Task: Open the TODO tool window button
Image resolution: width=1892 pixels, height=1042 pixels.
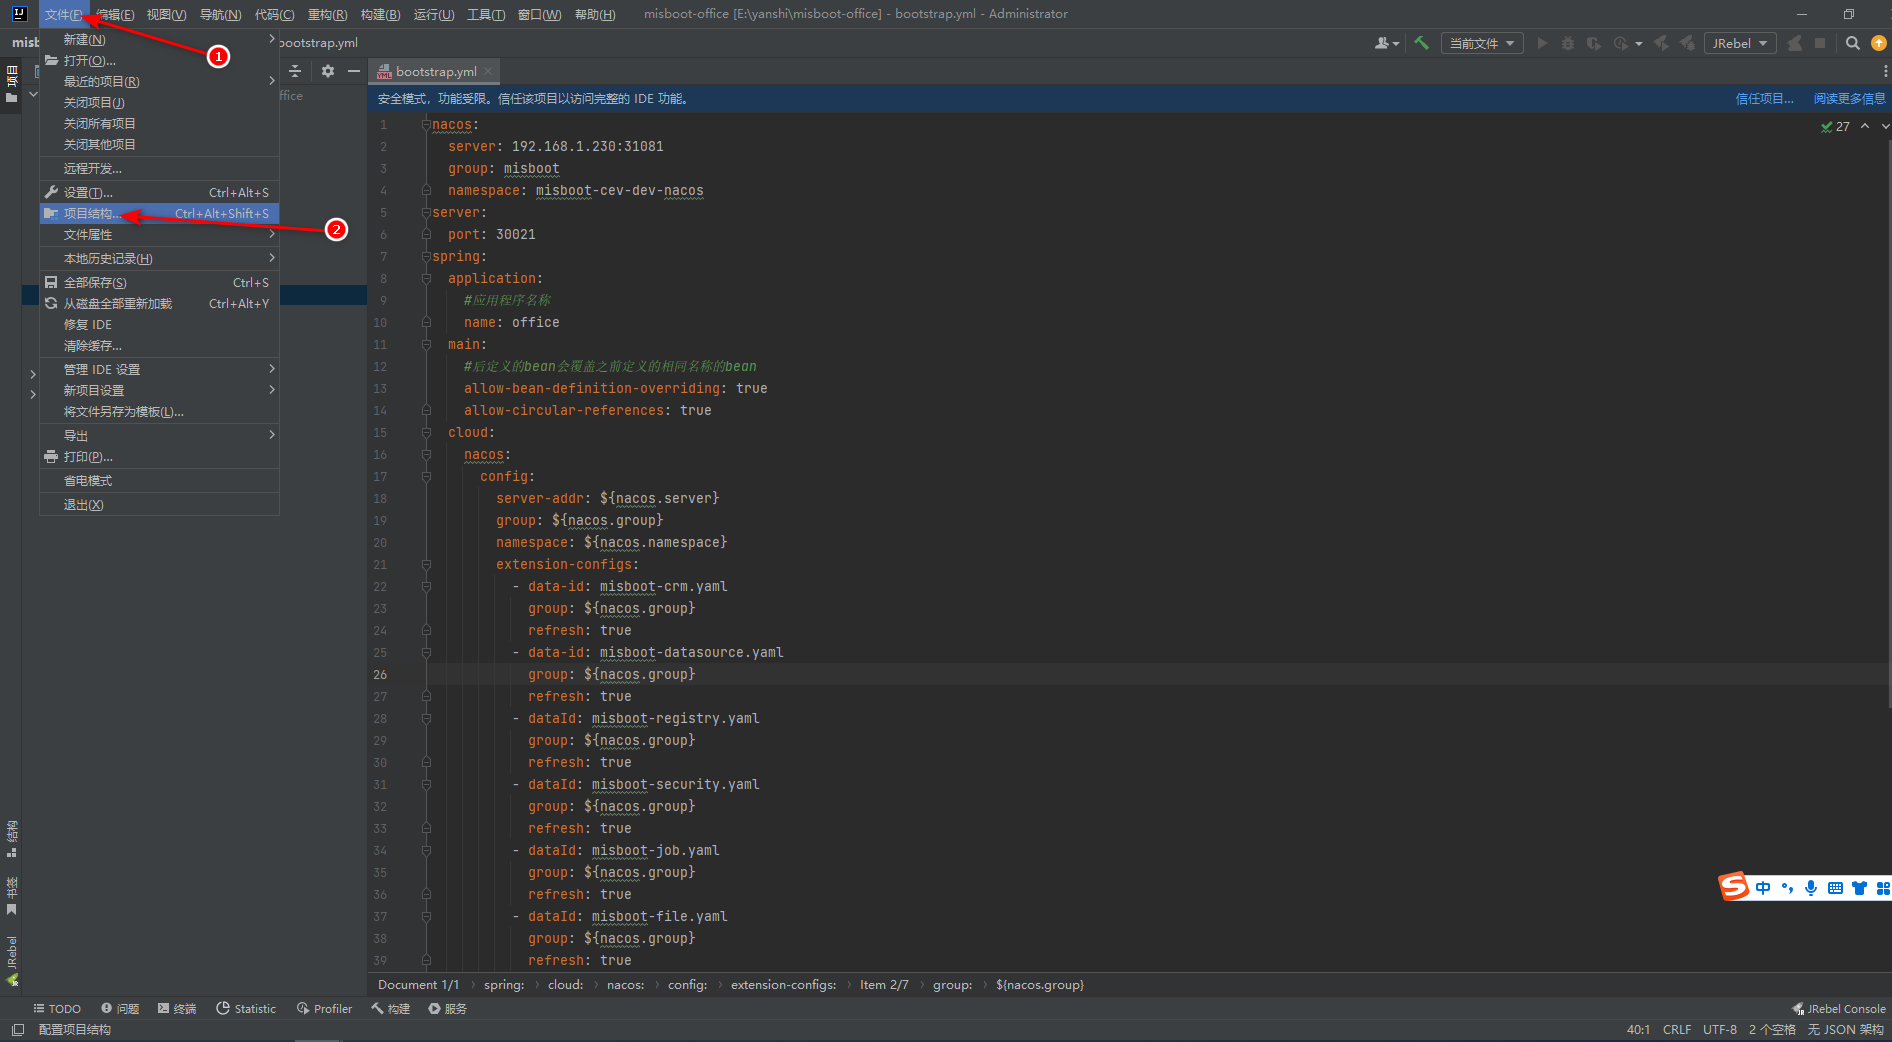Action: (57, 1009)
